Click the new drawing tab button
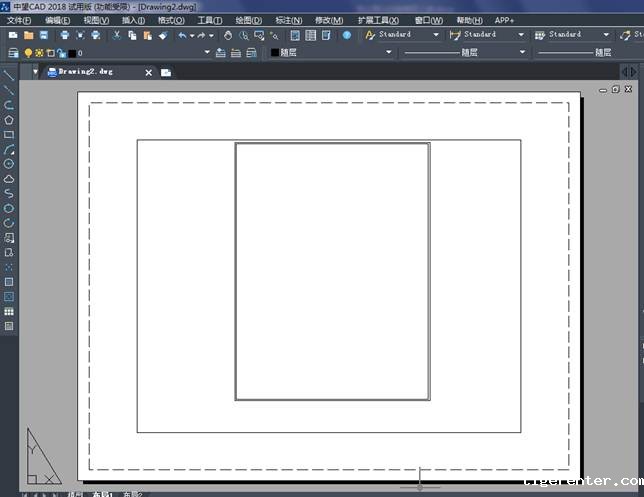644x497 pixels. tap(166, 72)
